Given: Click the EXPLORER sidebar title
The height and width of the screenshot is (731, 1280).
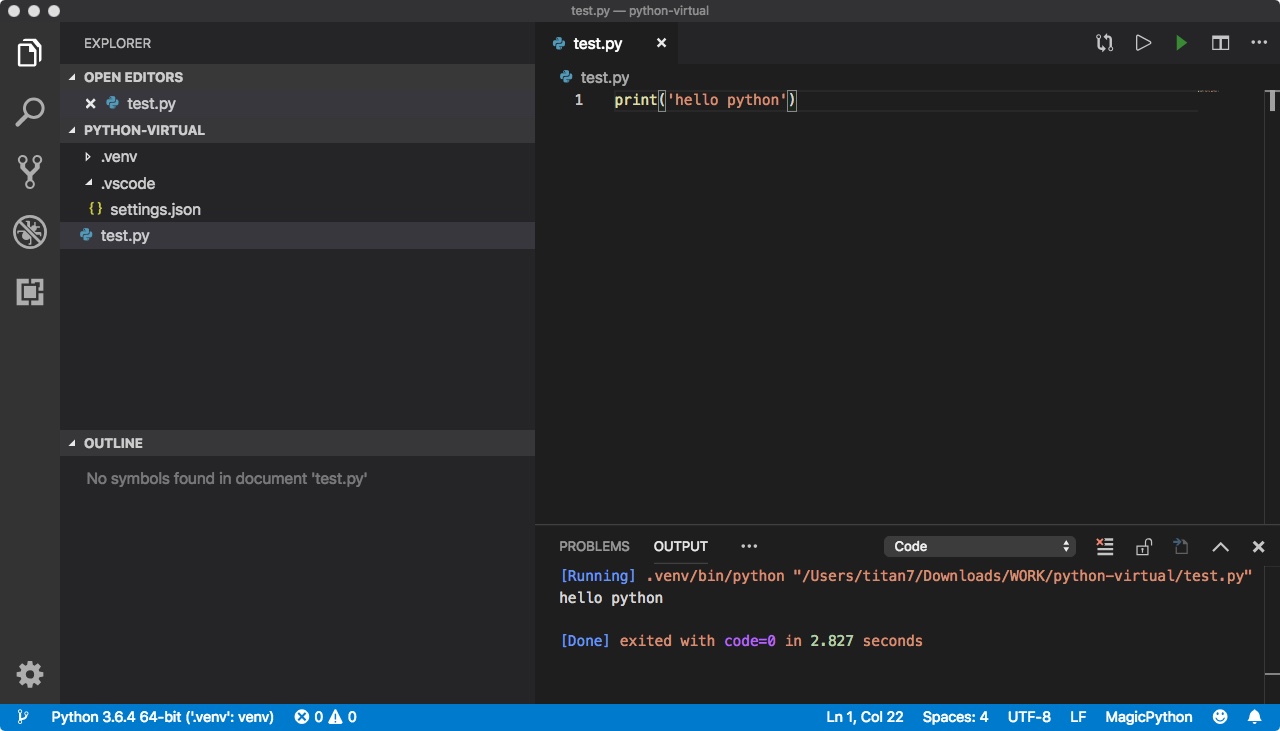Looking at the screenshot, I should pos(117,43).
